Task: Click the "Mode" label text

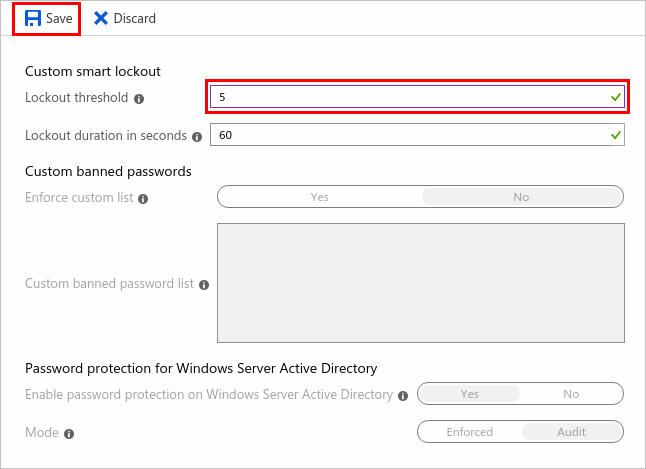Action: click(x=42, y=432)
